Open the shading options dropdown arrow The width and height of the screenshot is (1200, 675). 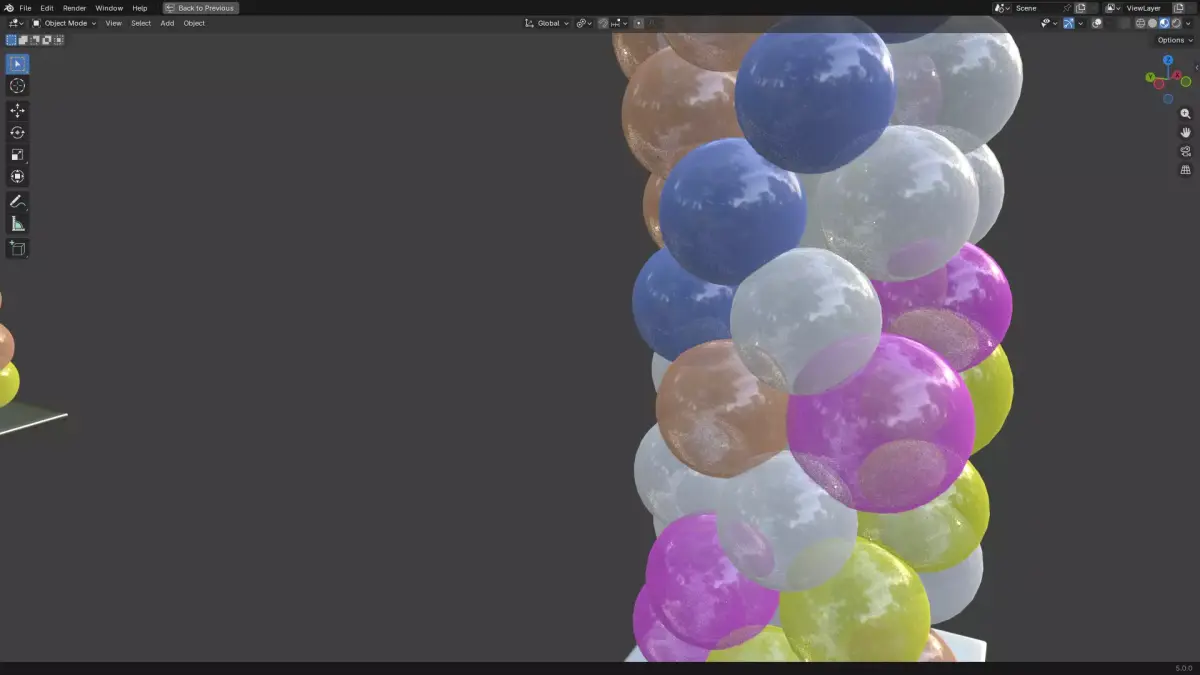pos(1188,23)
